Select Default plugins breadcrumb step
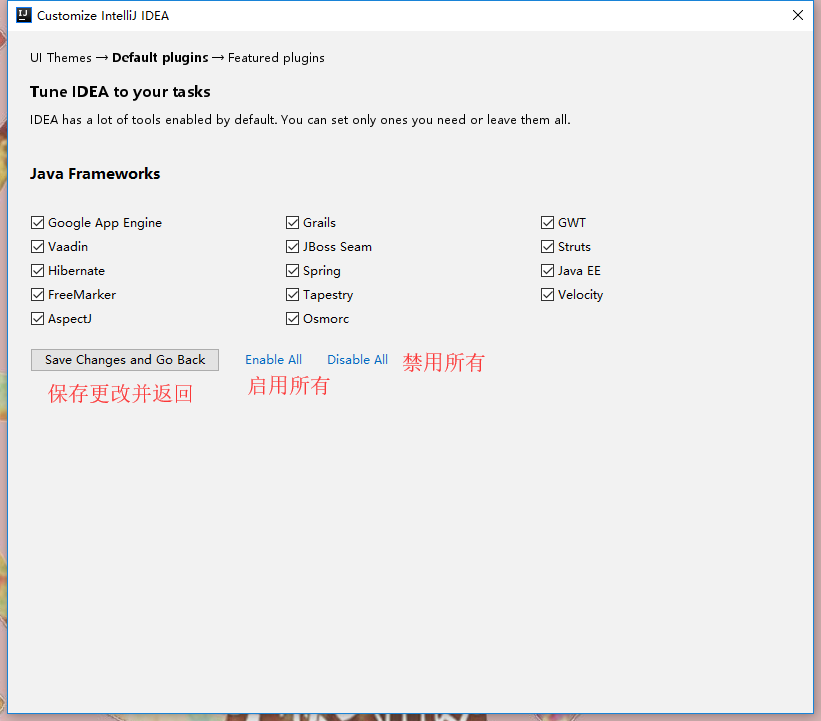The width and height of the screenshot is (821, 721). [160, 58]
